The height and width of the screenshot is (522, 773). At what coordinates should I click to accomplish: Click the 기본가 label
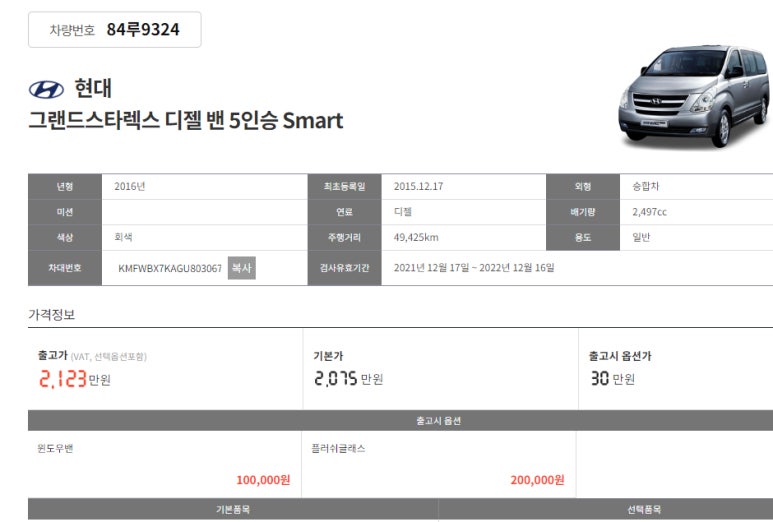point(328,356)
